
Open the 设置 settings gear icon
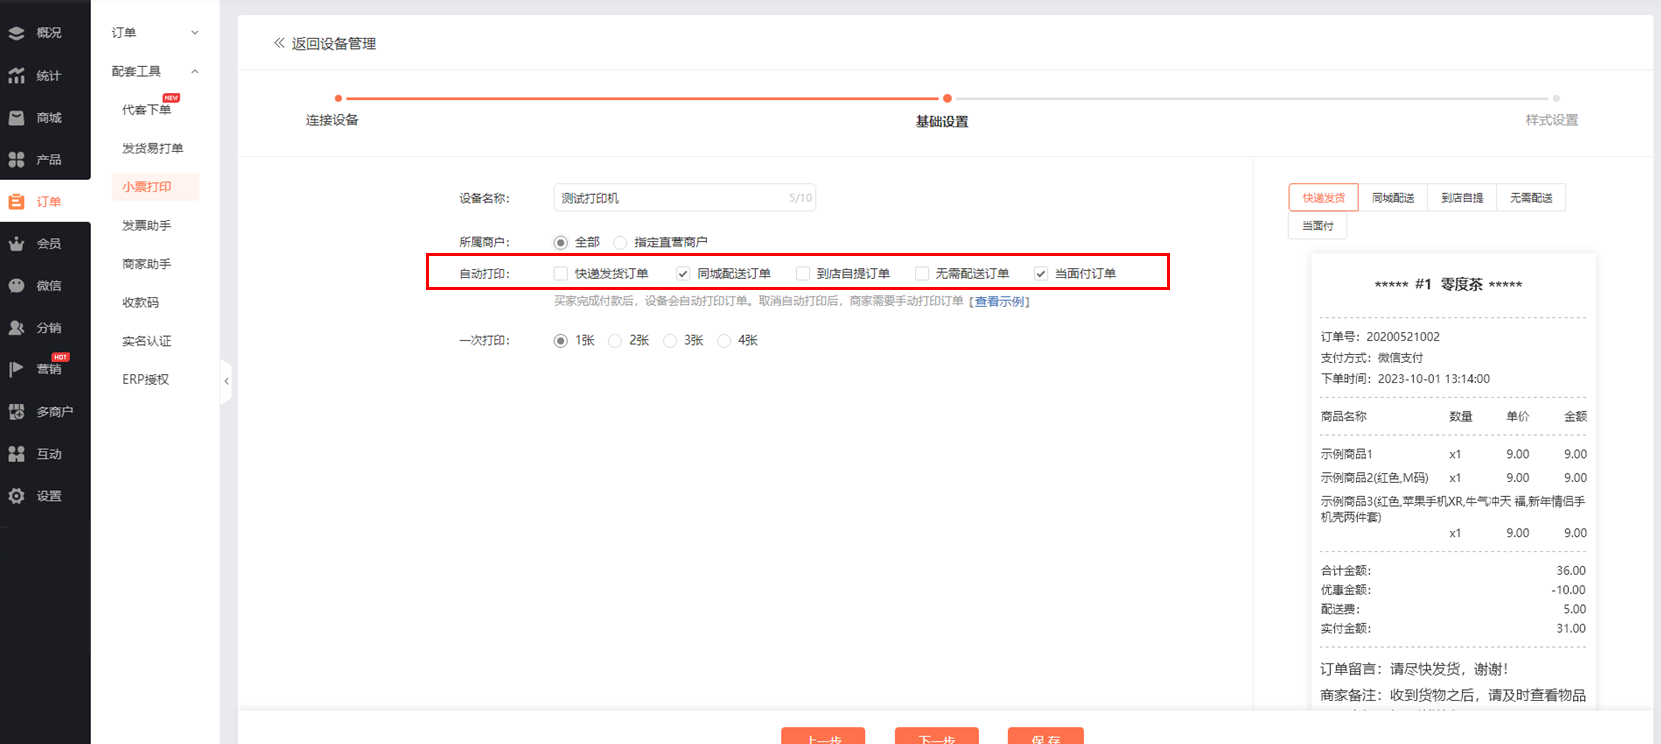point(17,496)
